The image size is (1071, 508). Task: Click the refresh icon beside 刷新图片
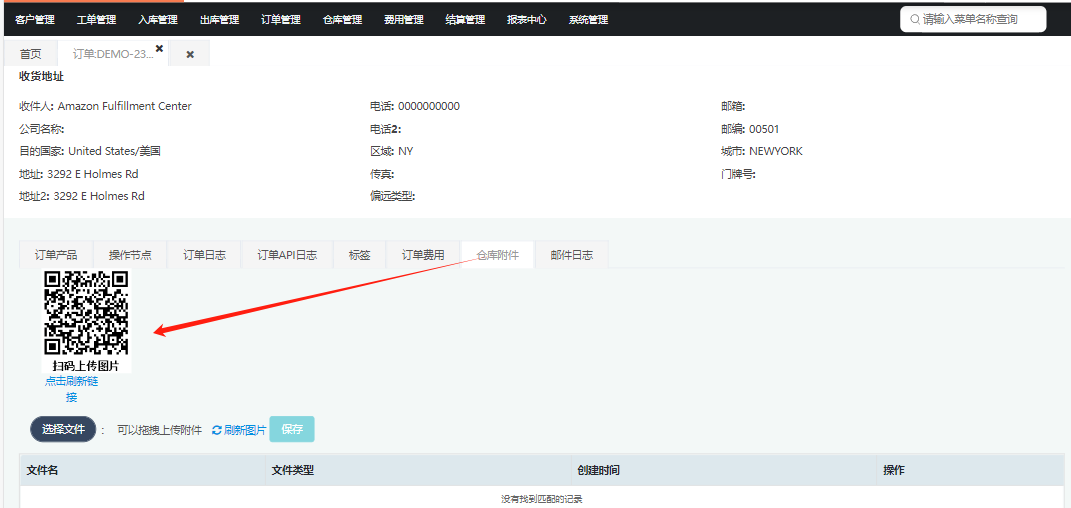(x=217, y=430)
